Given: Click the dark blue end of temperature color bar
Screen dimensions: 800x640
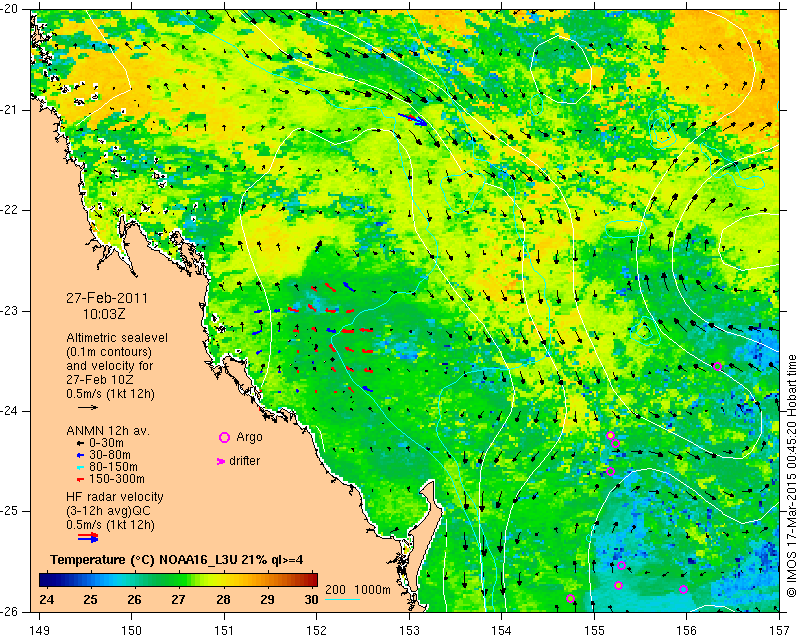Looking at the screenshot, I should pyautogui.click(x=46, y=580).
